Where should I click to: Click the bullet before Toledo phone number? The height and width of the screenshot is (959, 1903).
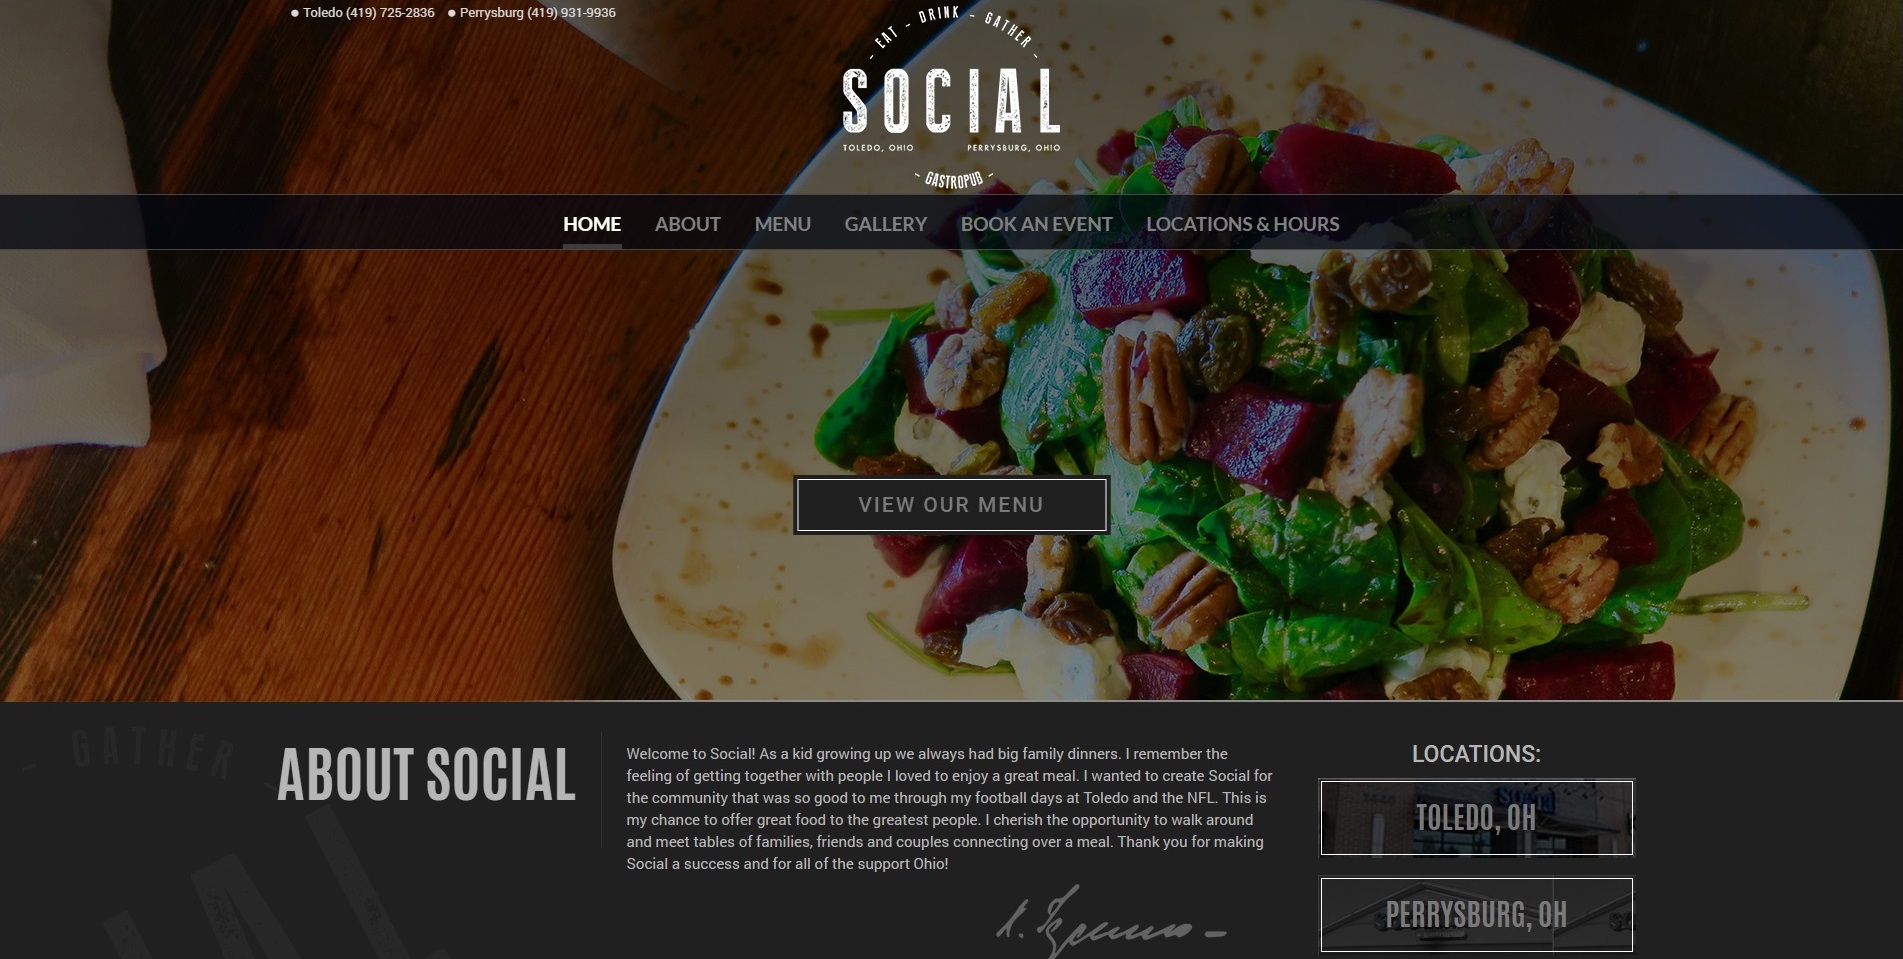(295, 14)
